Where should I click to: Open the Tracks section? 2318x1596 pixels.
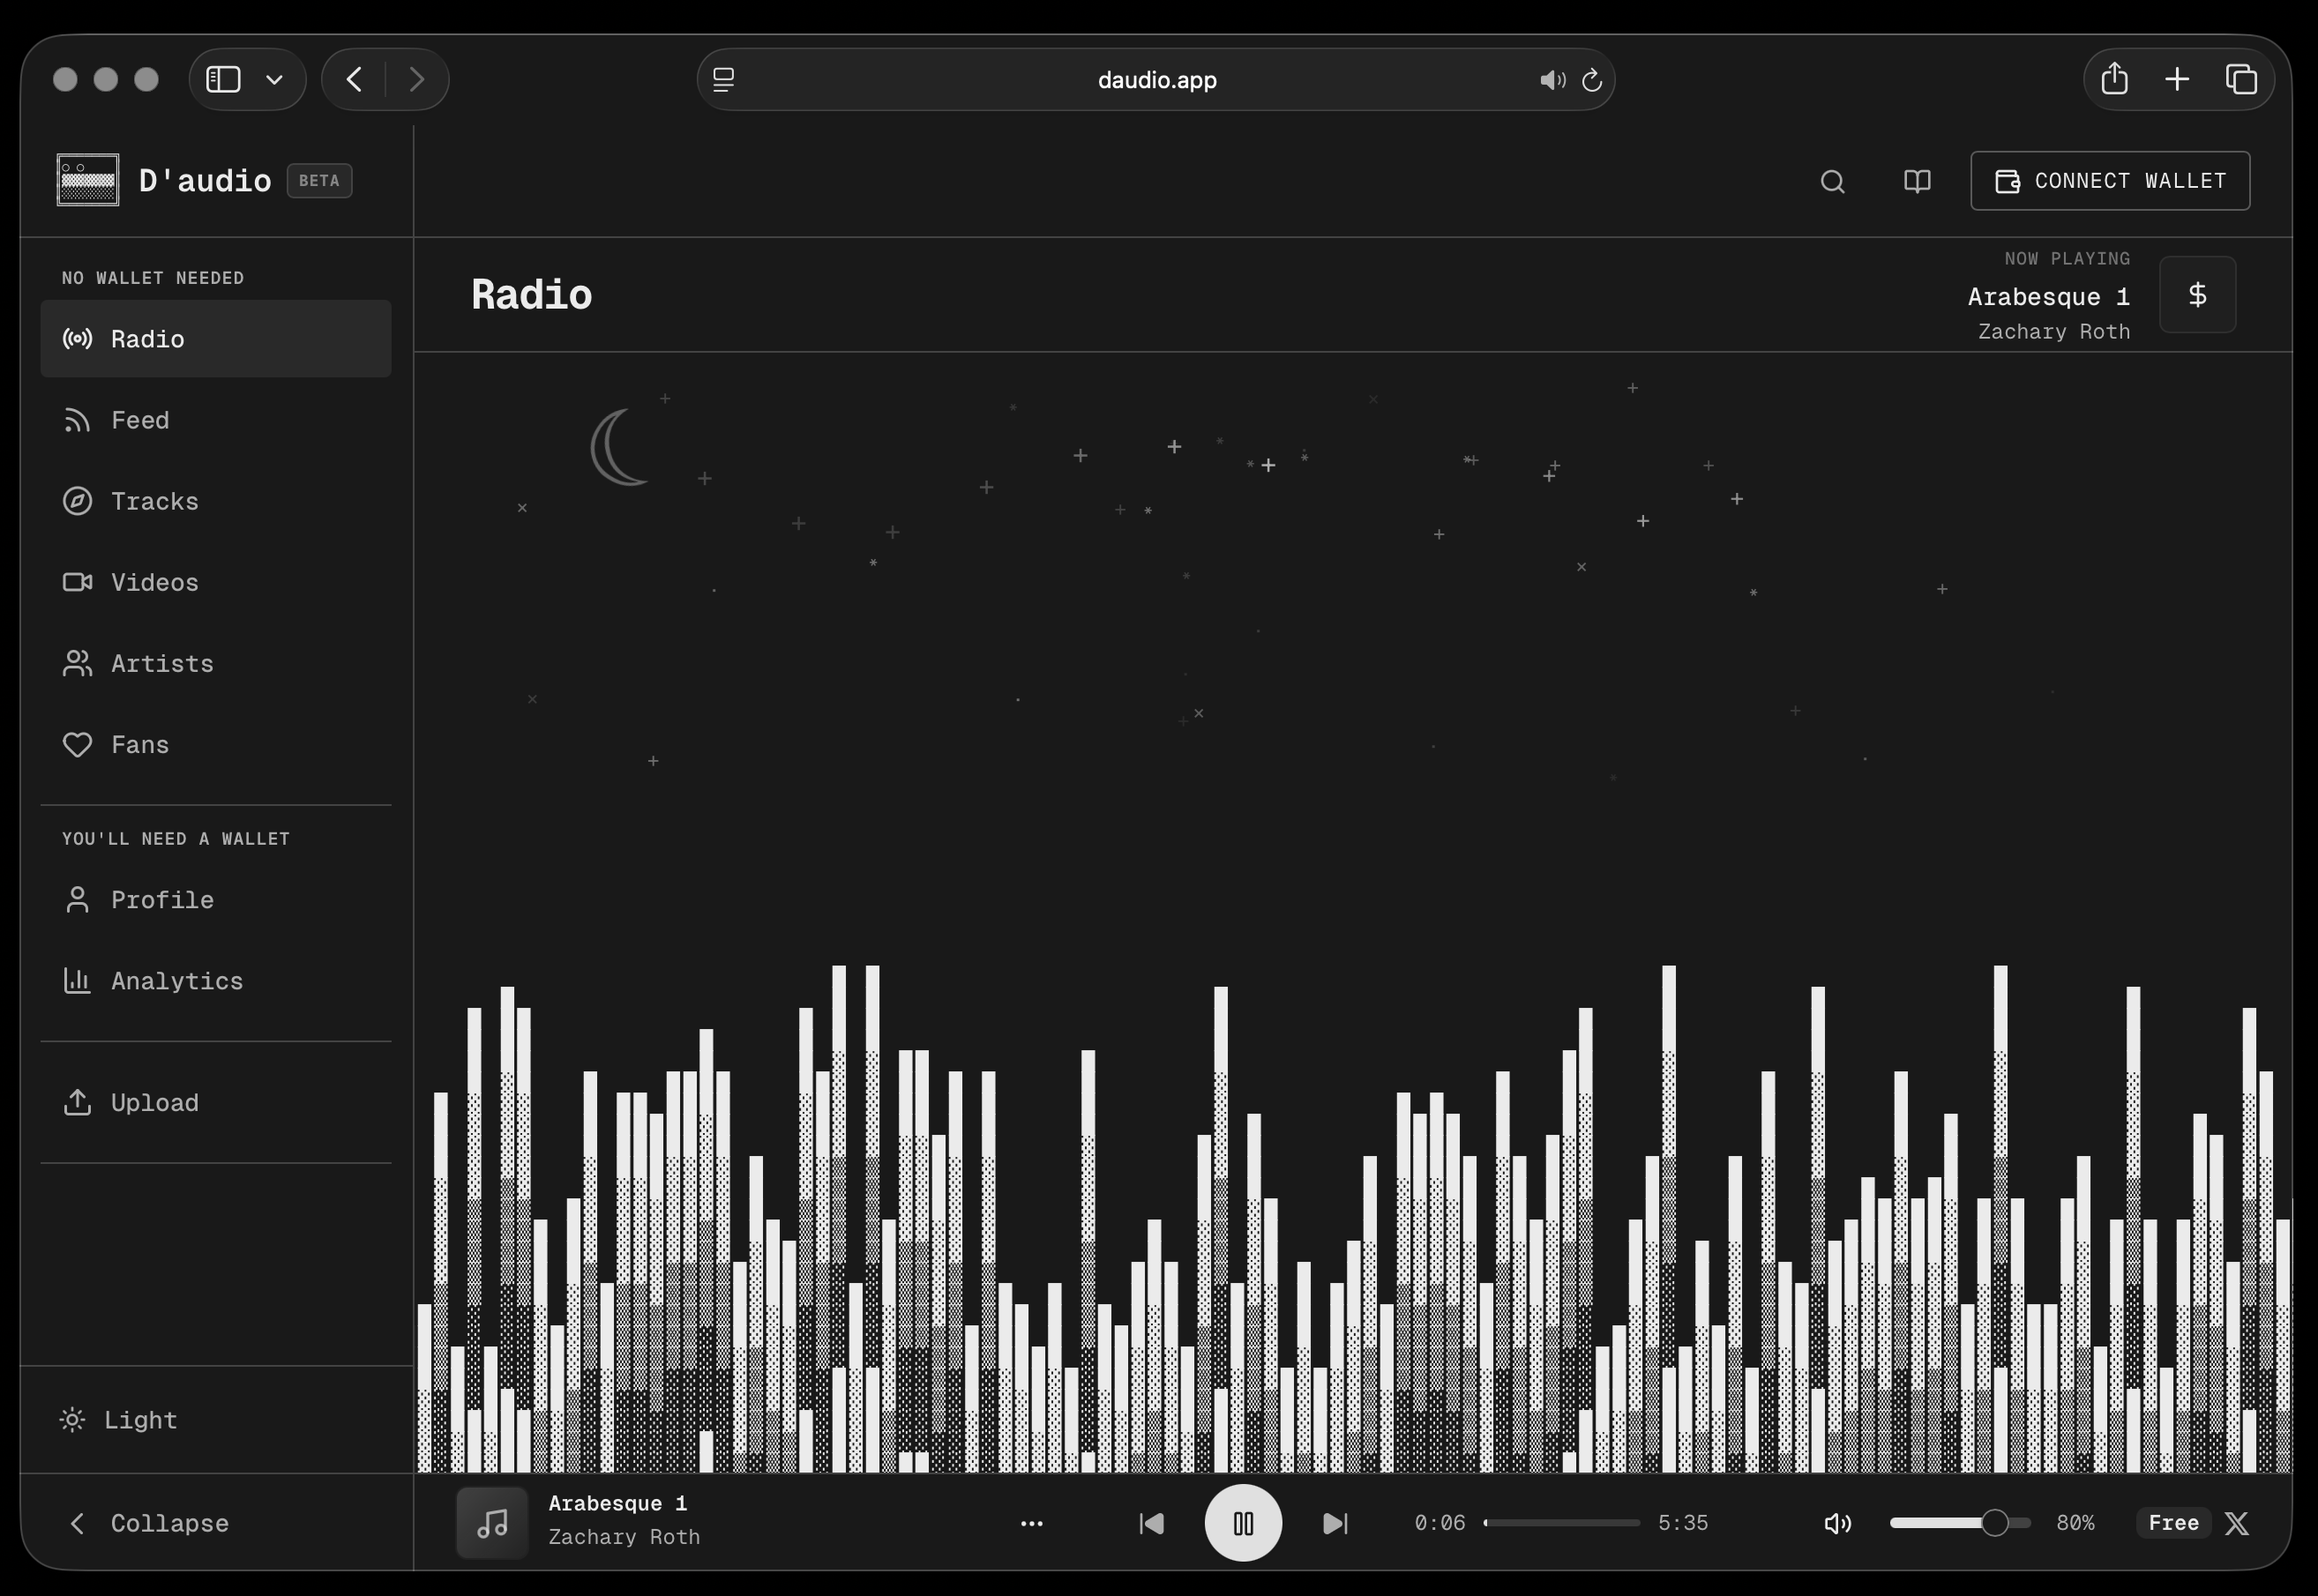[155, 501]
